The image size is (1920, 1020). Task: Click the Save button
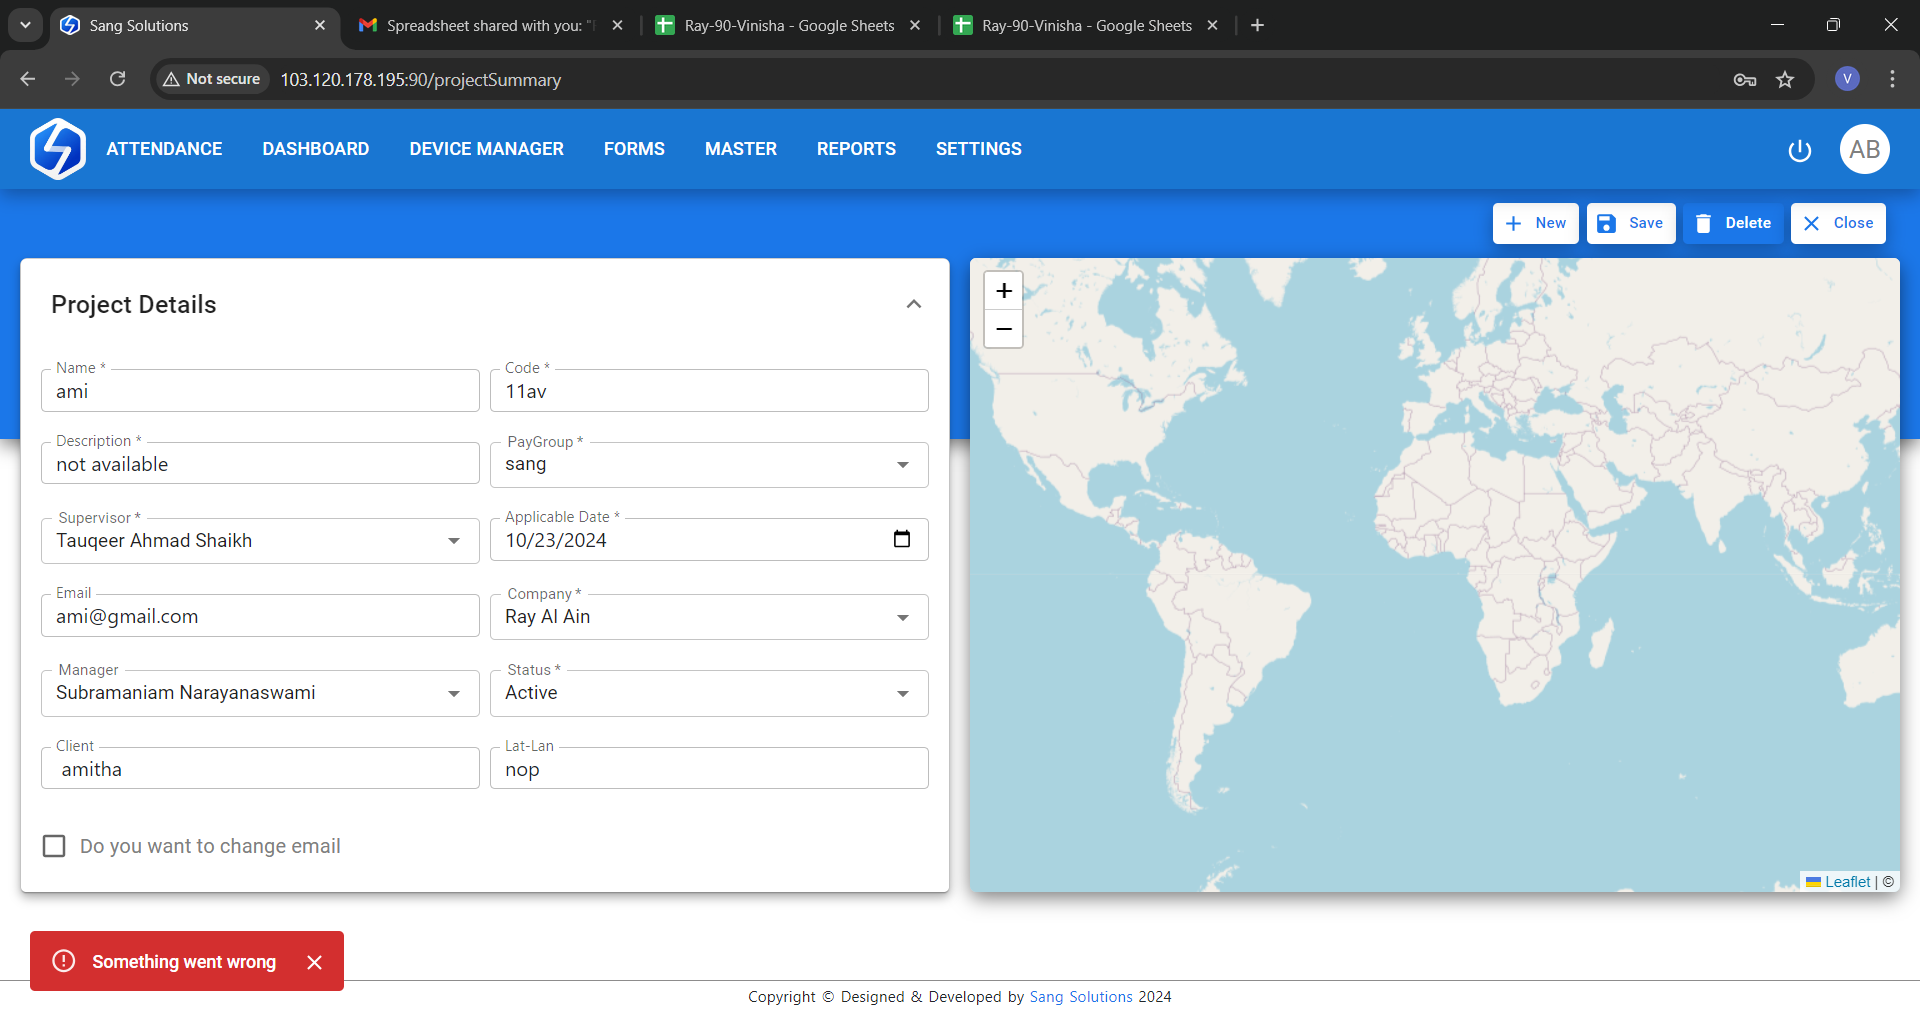1630,223
